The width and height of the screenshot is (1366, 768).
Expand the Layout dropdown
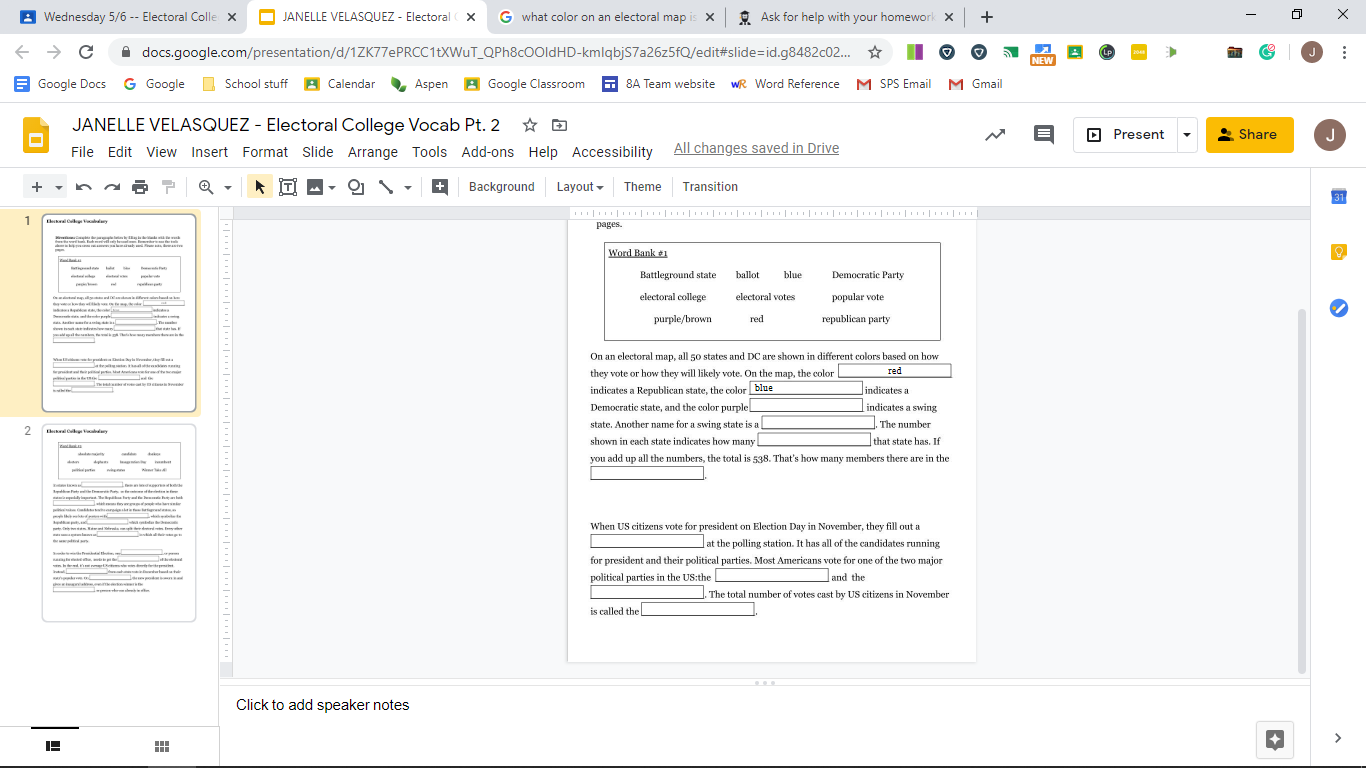coord(580,187)
